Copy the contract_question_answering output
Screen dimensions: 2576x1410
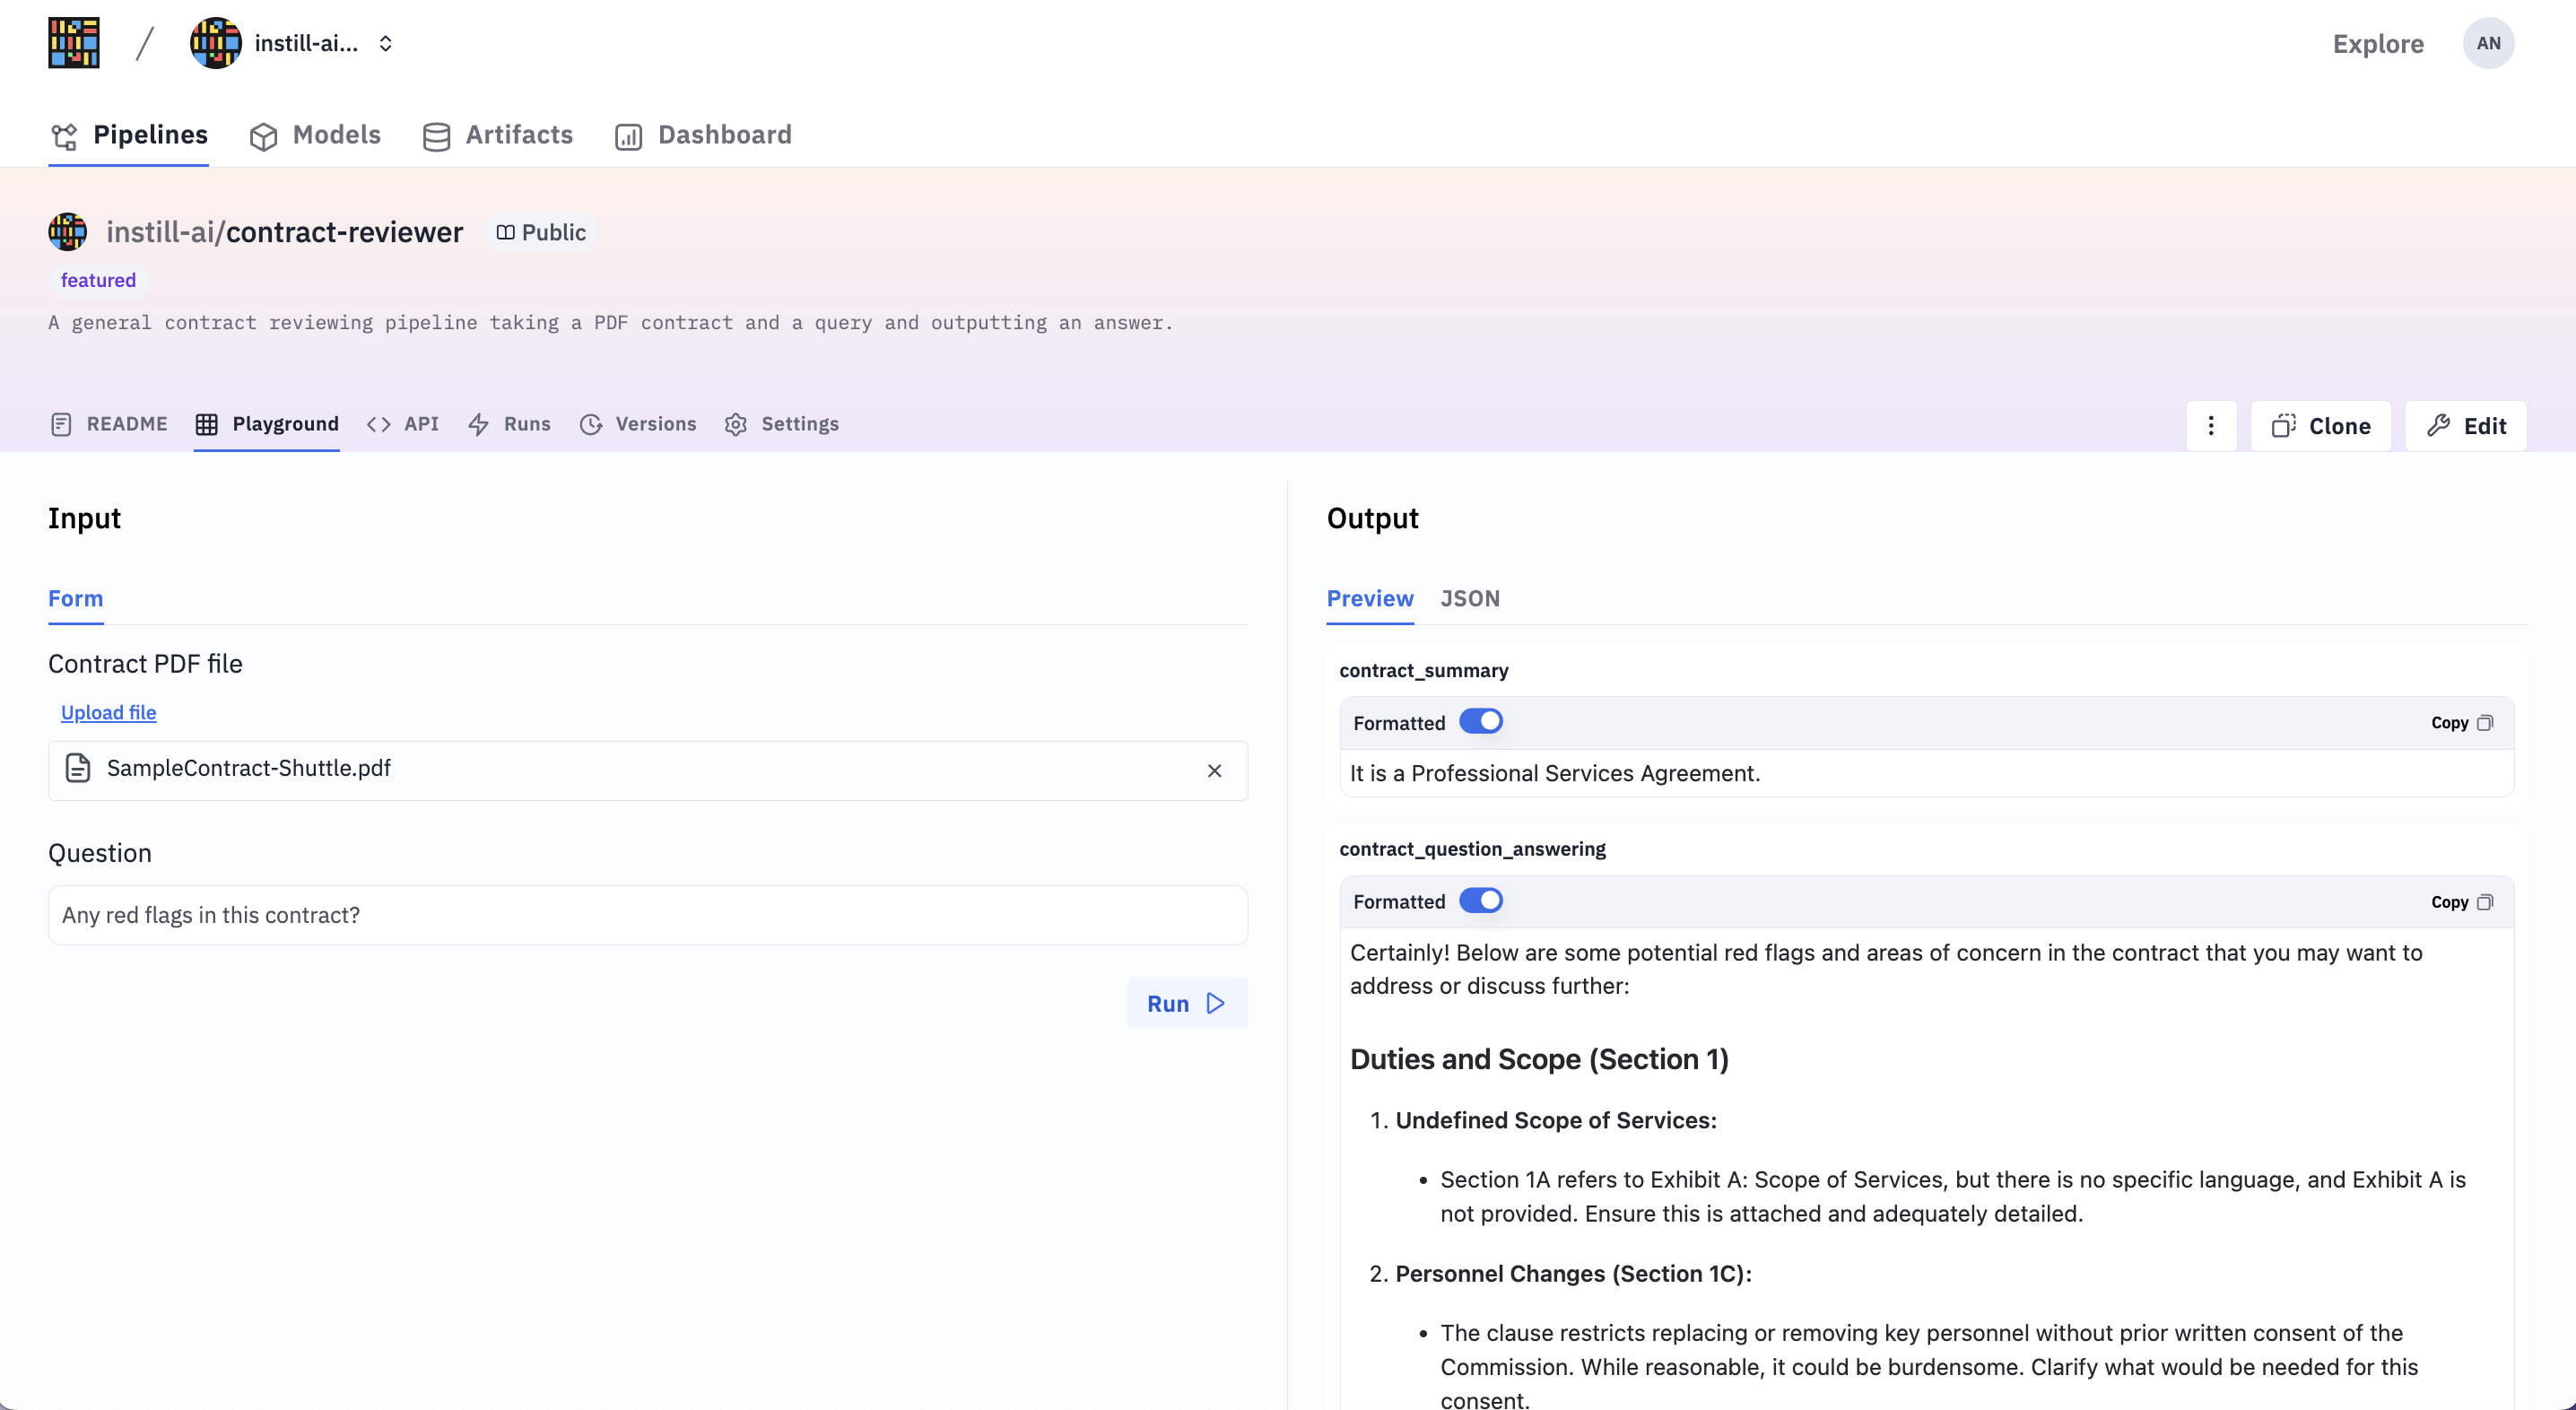2461,902
